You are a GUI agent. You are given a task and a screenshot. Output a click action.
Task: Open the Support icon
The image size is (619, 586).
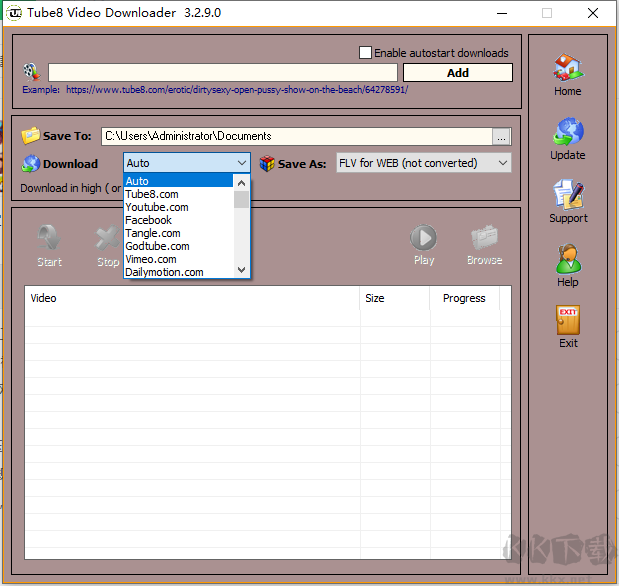[568, 194]
